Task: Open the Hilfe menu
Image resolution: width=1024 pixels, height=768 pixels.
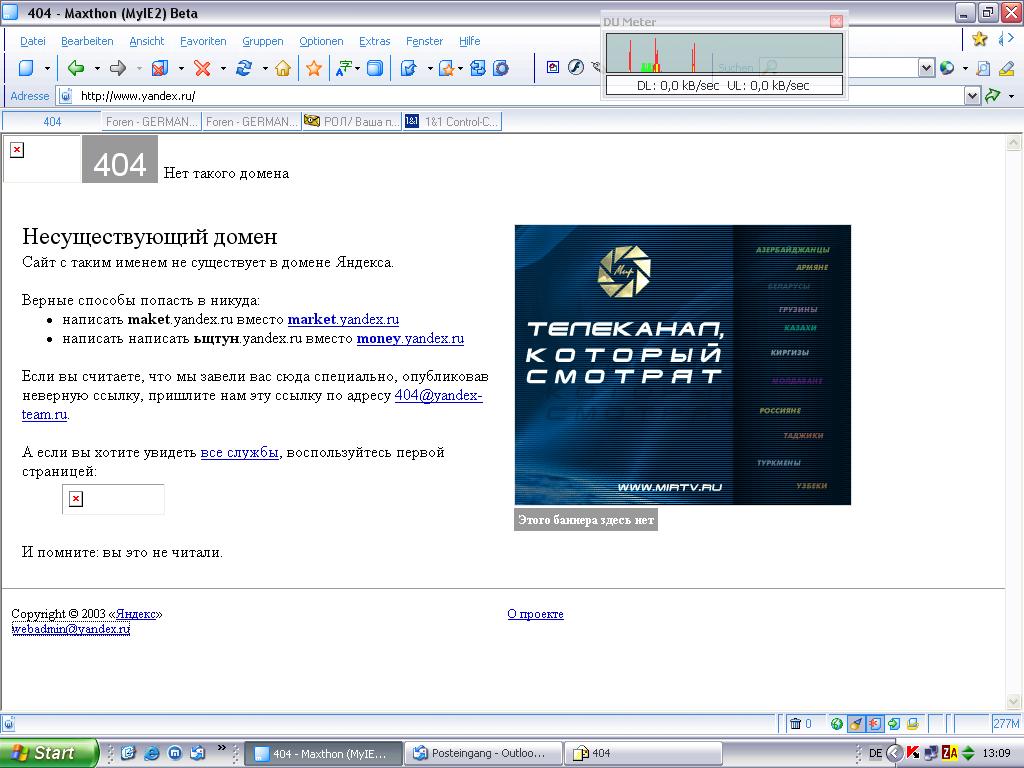Action: point(470,40)
